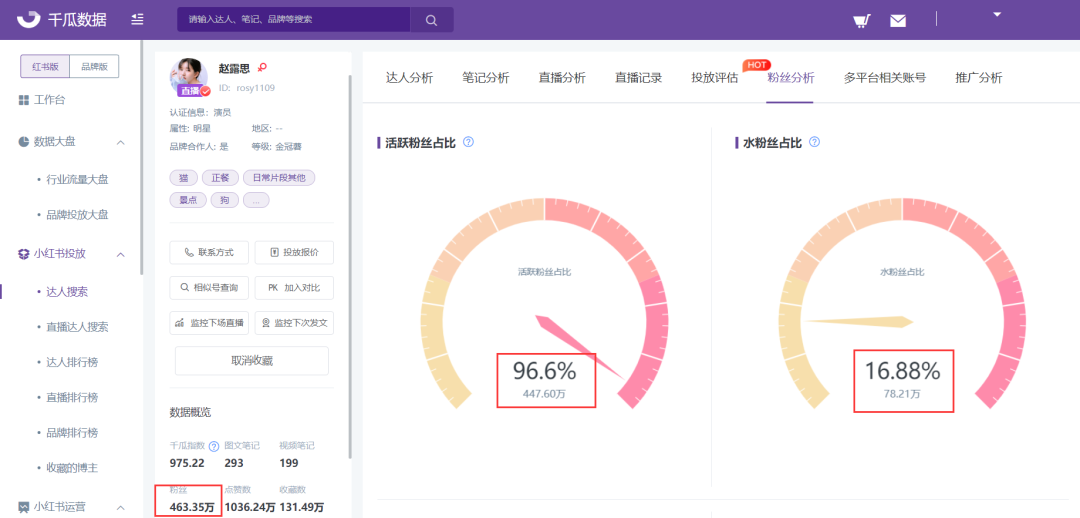1080x518 pixels.
Task: Open the mail envelope icon
Action: [897, 21]
